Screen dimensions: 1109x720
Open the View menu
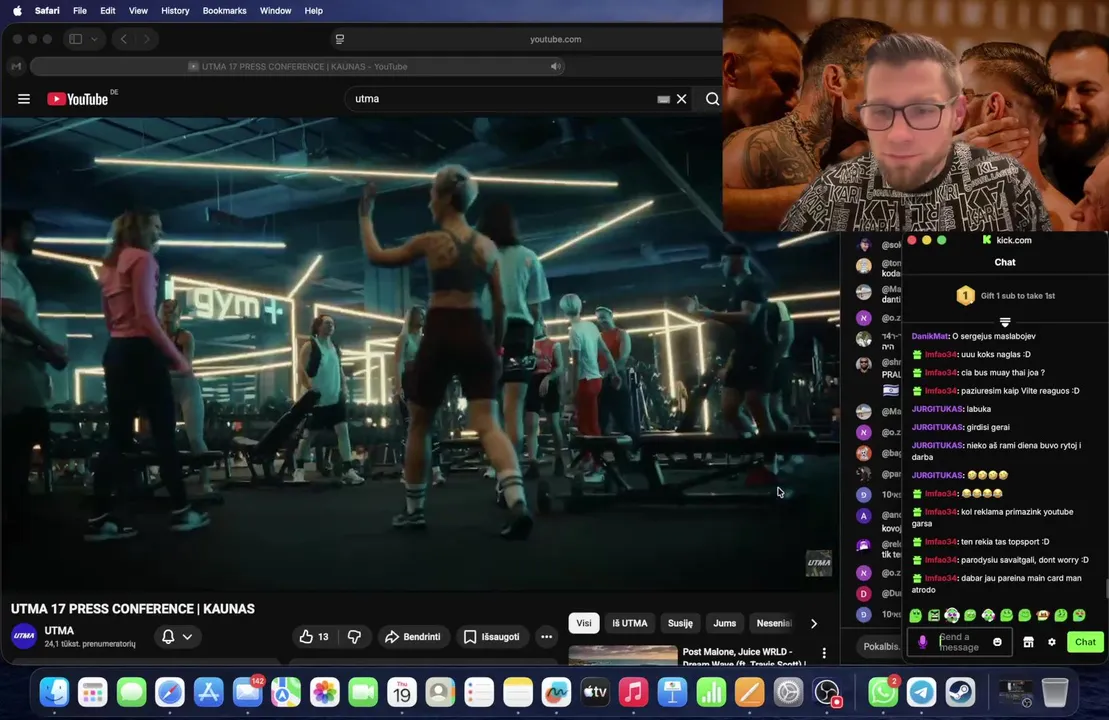click(x=138, y=11)
